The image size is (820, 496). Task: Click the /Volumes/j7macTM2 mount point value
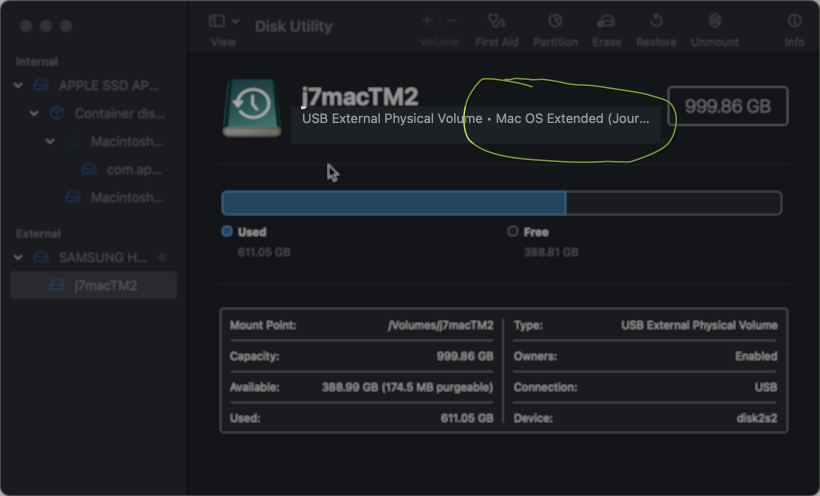tap(441, 325)
